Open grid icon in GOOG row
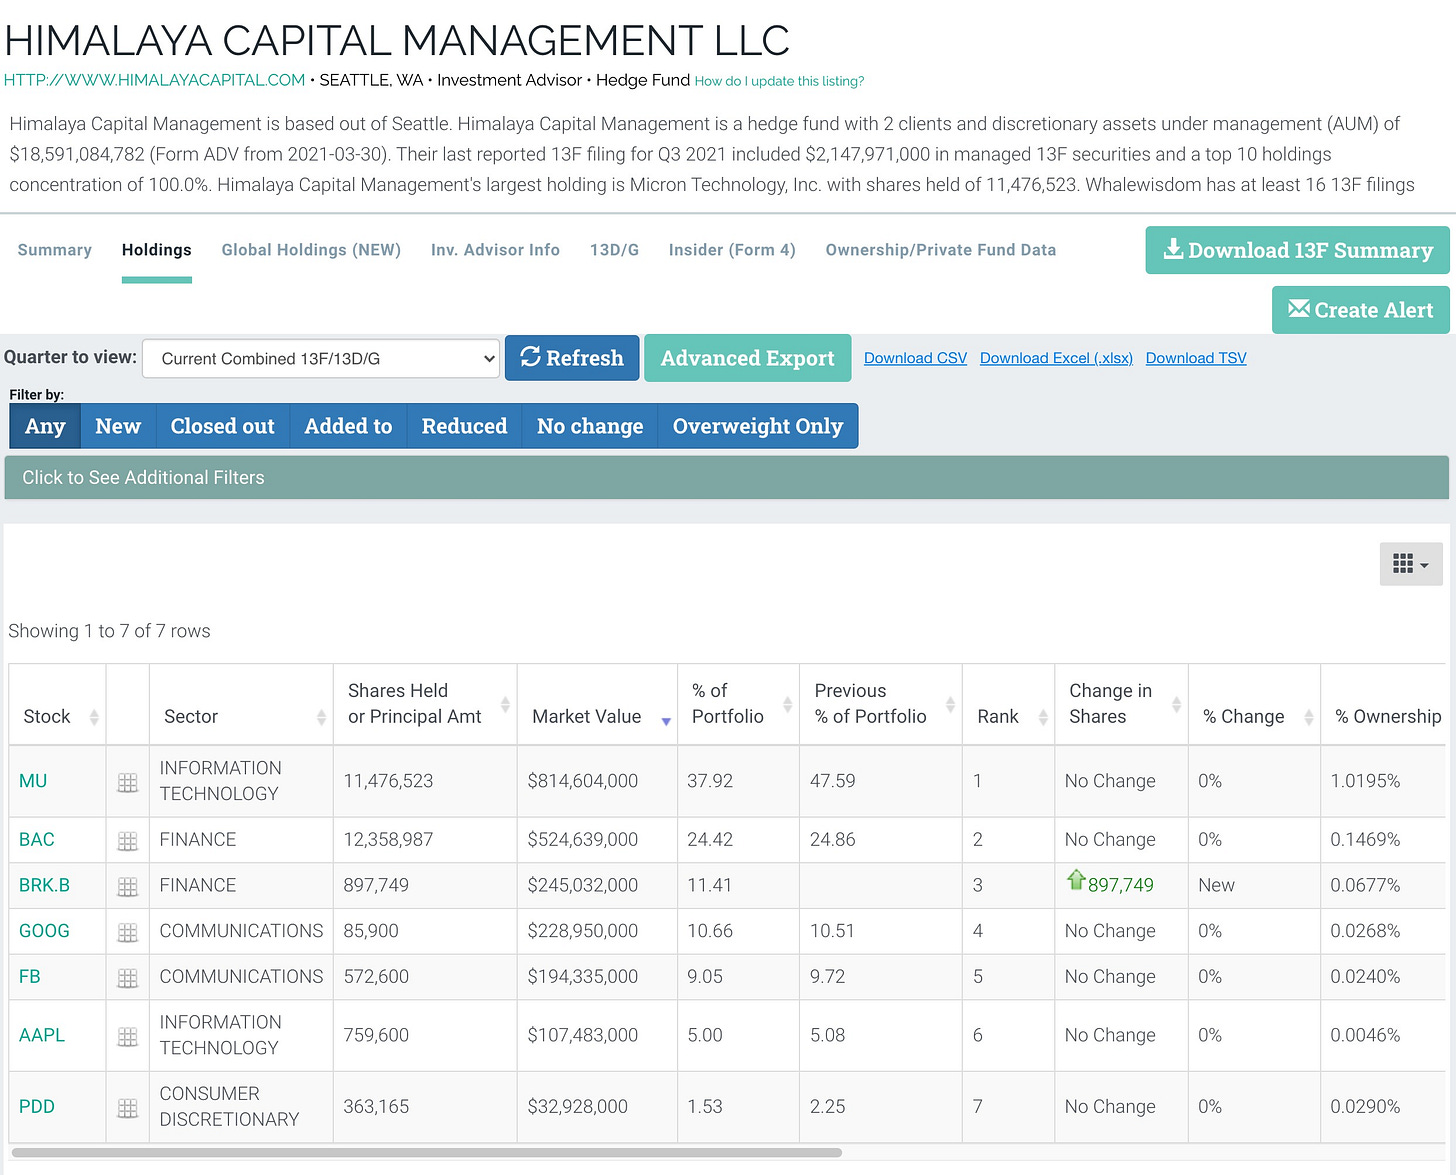The width and height of the screenshot is (1456, 1175). [127, 932]
